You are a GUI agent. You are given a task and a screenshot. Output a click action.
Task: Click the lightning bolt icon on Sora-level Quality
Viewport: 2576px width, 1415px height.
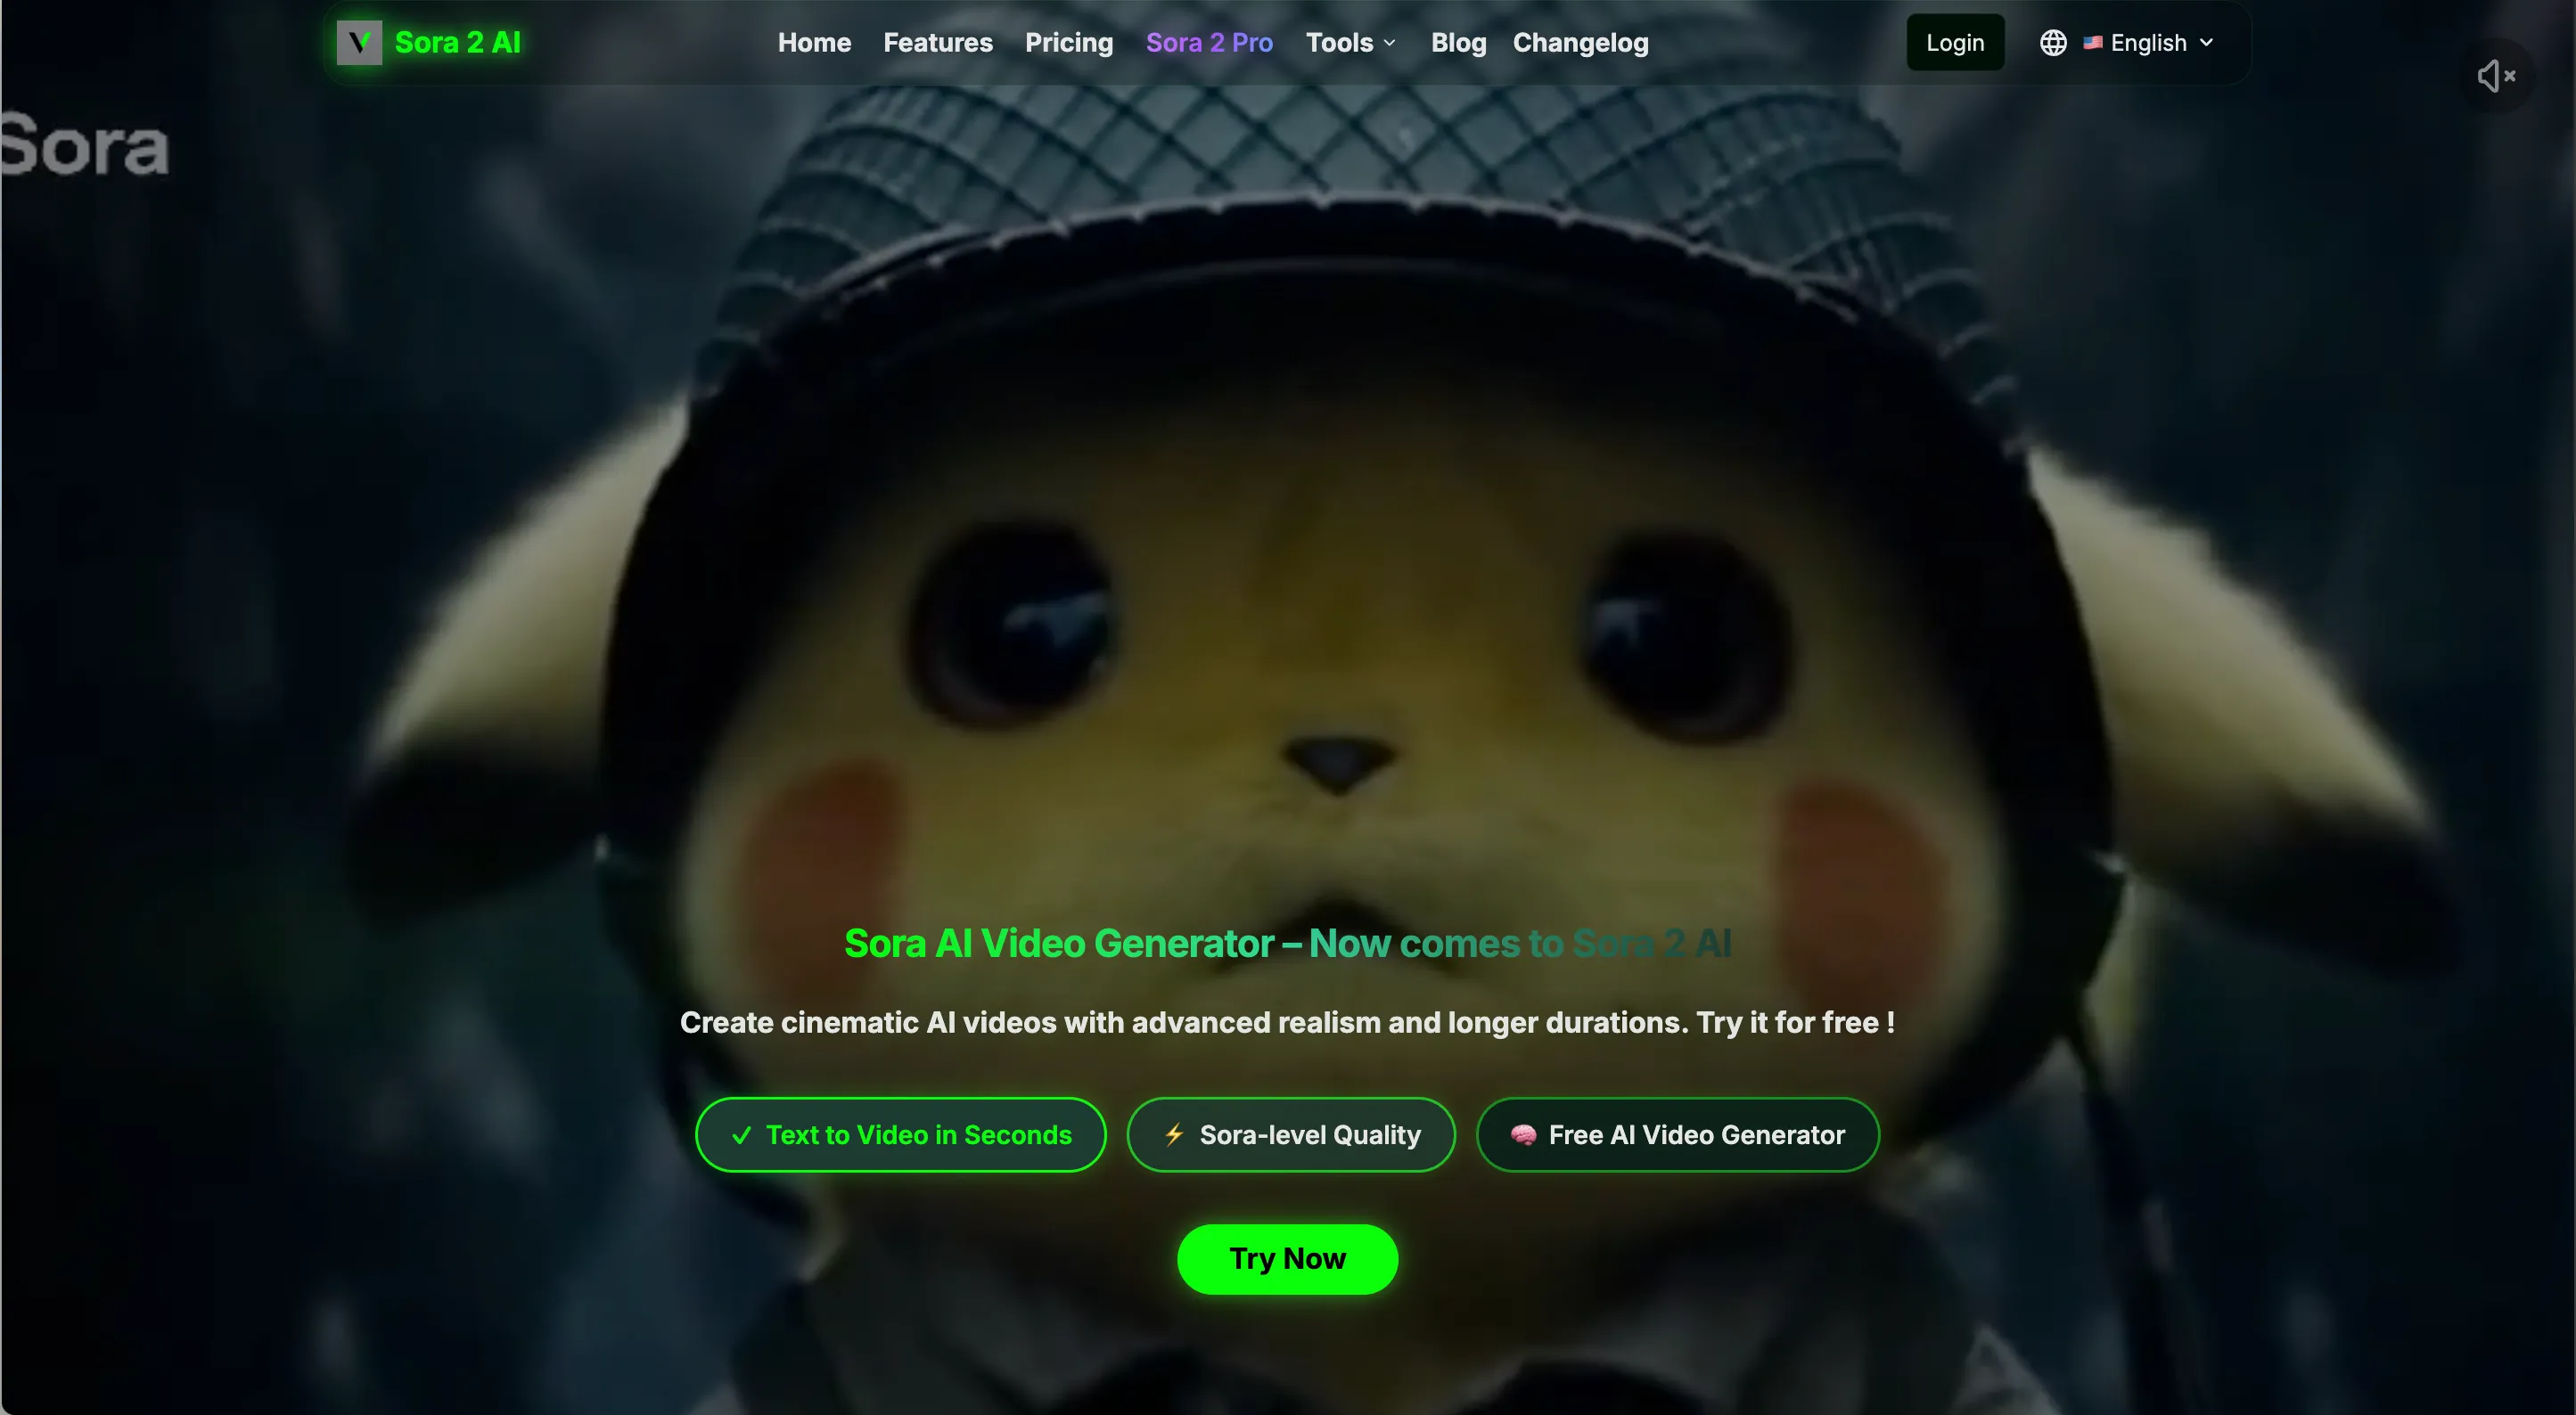click(1174, 1135)
